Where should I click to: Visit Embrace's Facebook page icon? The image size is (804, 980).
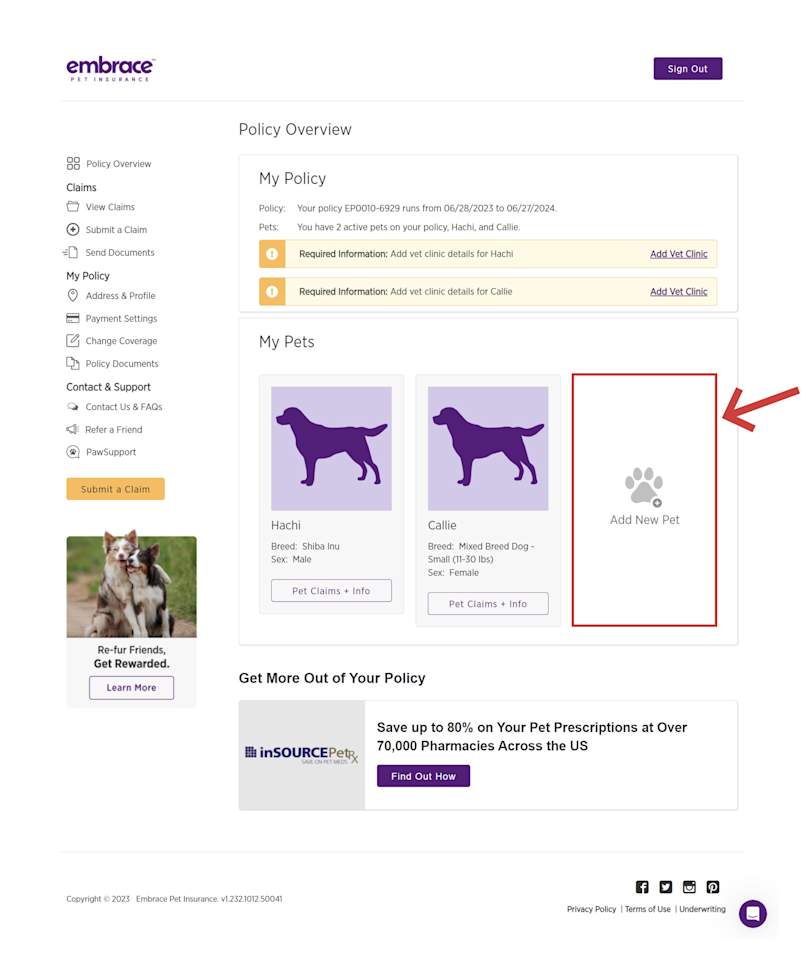pos(641,886)
